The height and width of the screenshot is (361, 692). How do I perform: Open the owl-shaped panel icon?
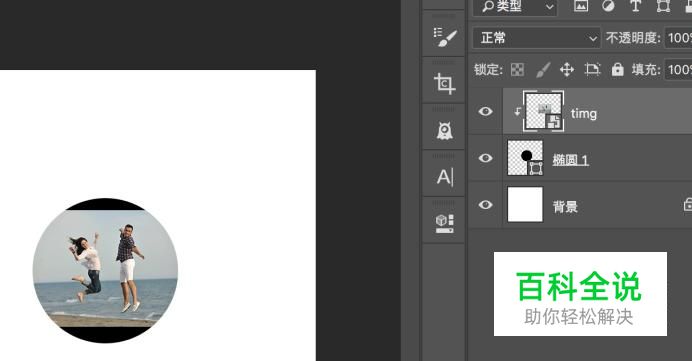coord(444,131)
